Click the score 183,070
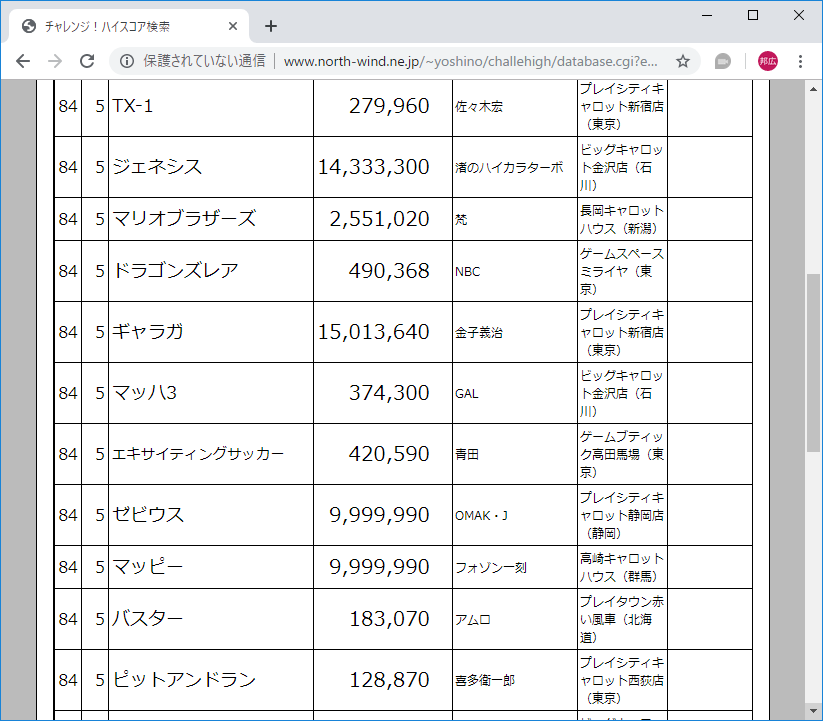Image resolution: width=823 pixels, height=721 pixels. point(389,619)
